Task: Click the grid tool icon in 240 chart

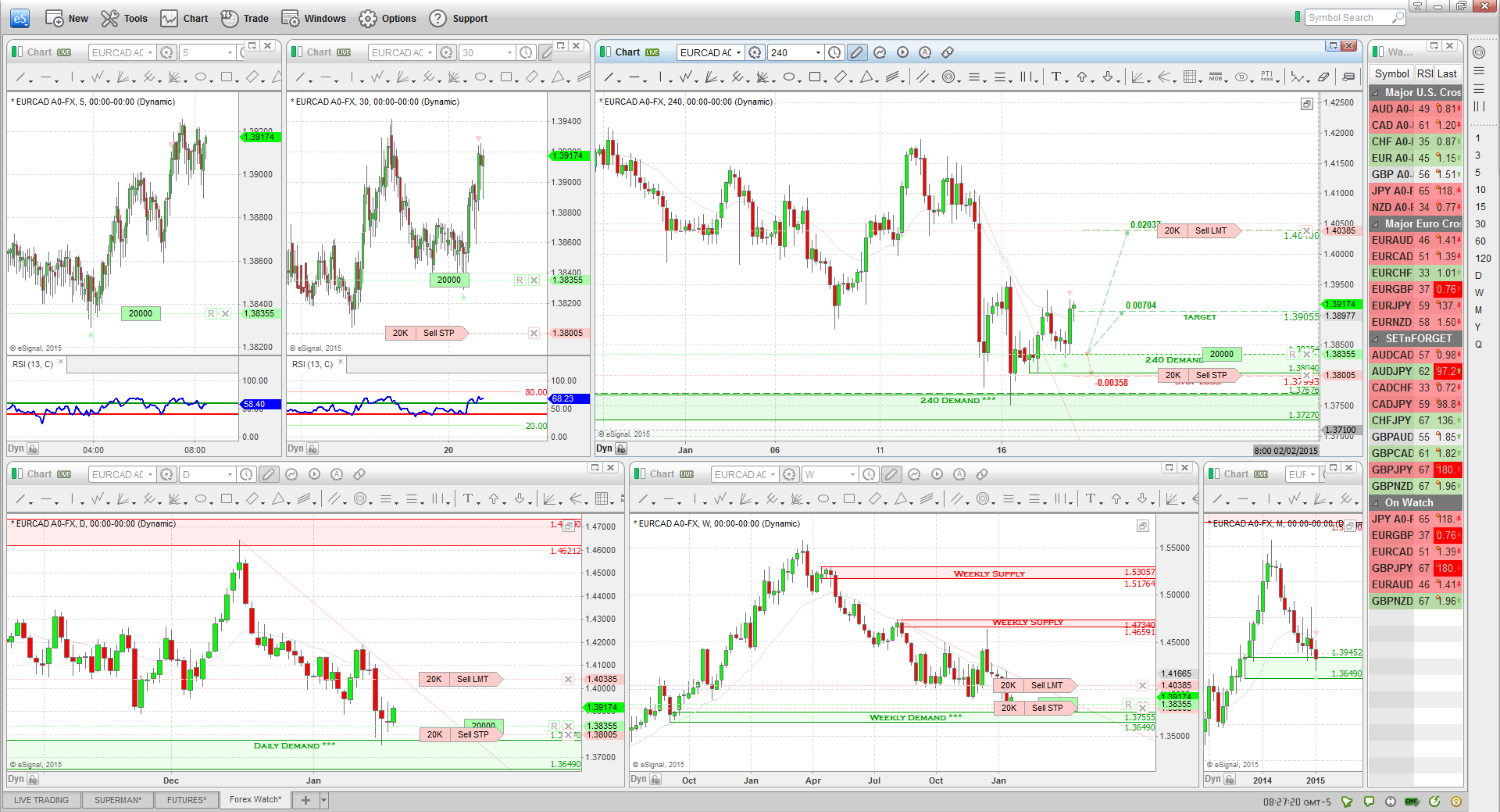Action: pos(1190,77)
